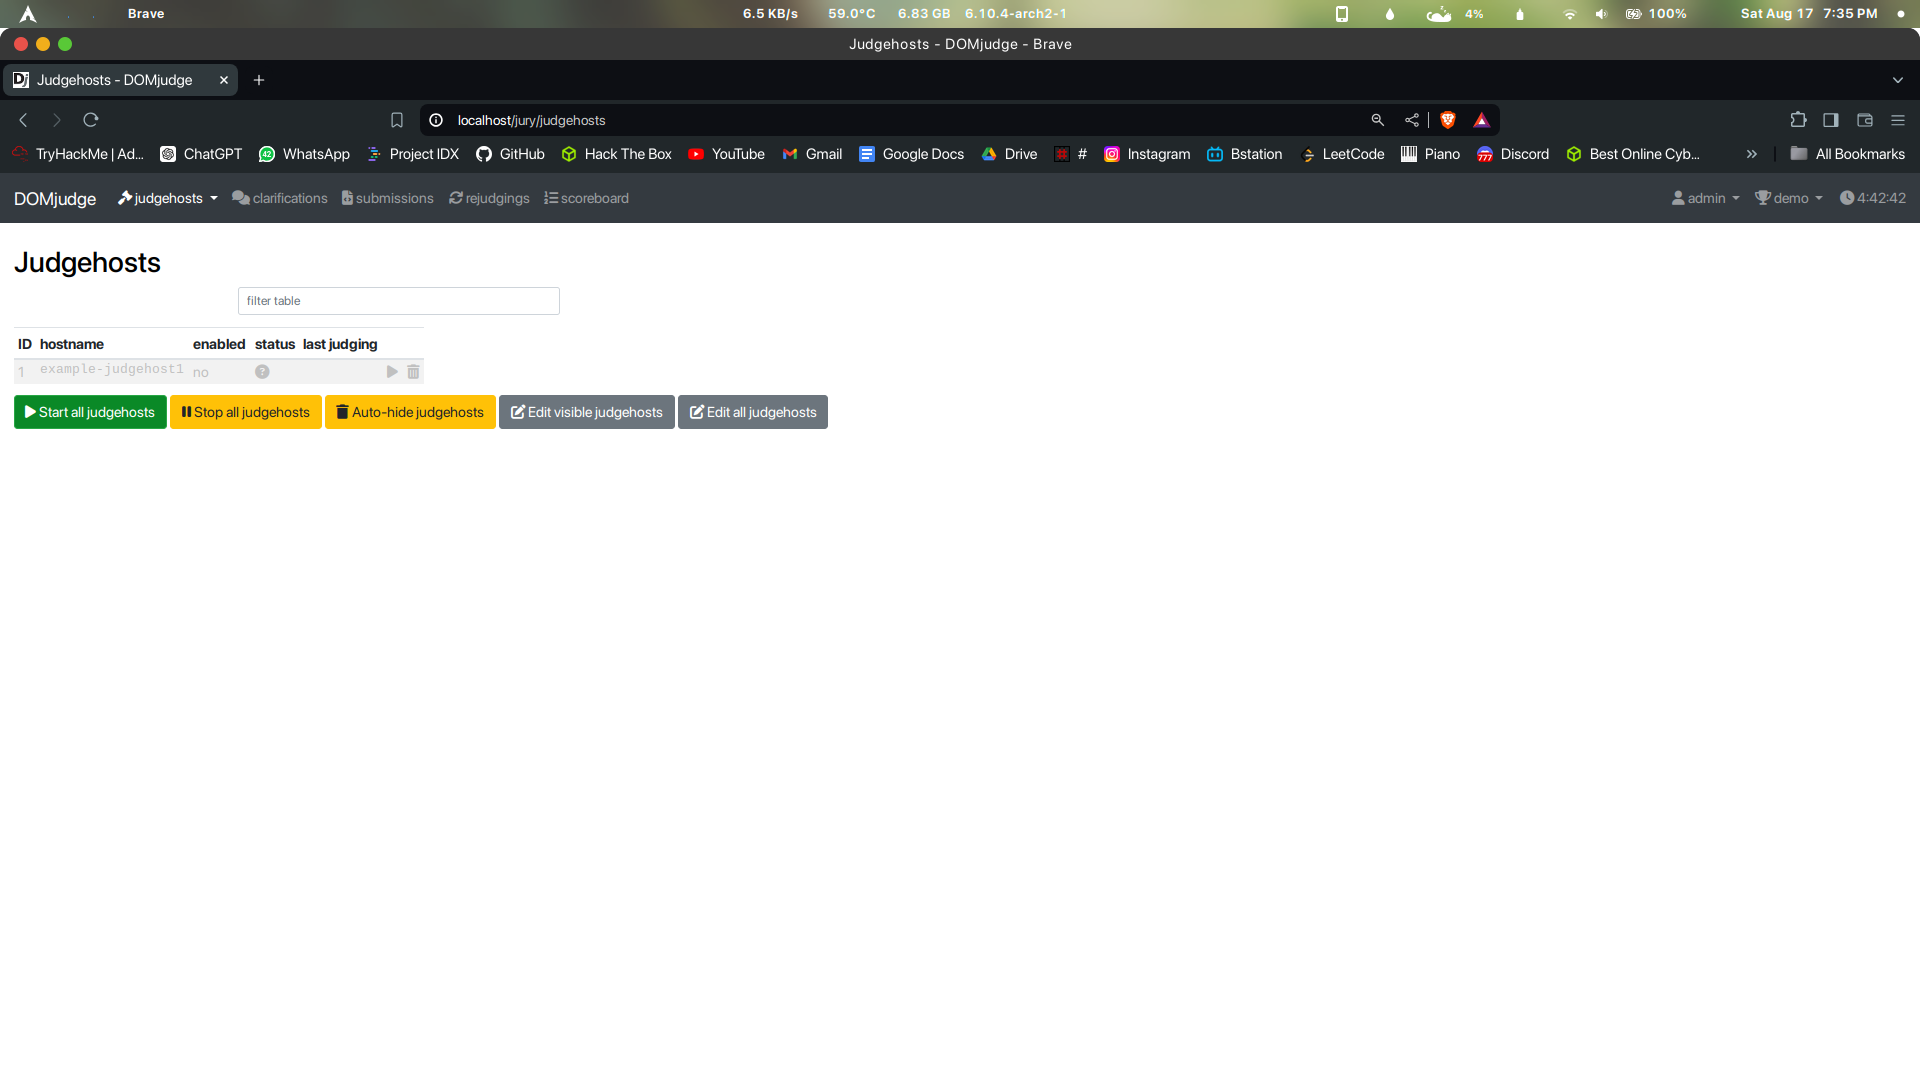Select the rejudgings menu item
The width and height of the screenshot is (1920, 1080).
[488, 198]
